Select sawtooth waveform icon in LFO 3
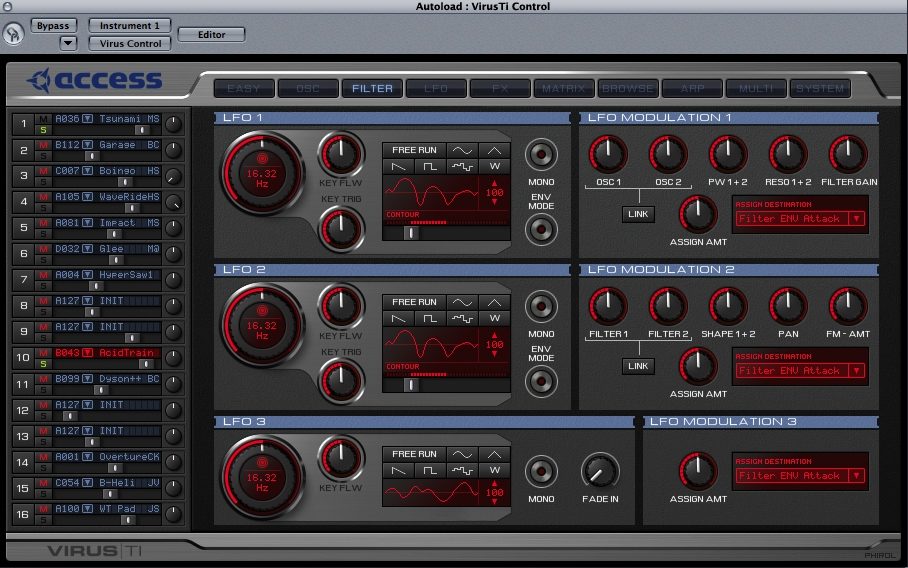Image resolution: width=908 pixels, height=568 pixels. (x=399, y=471)
